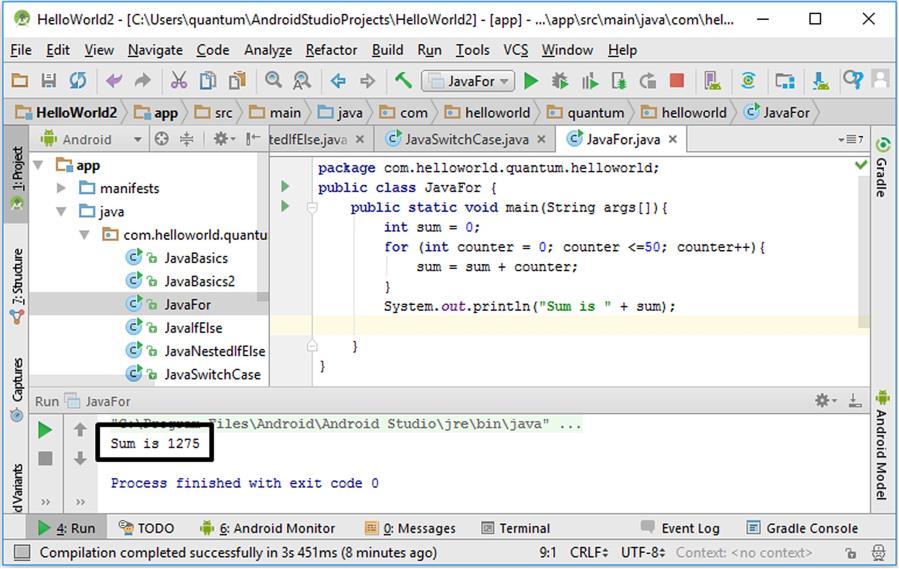899x569 pixels.
Task: Open the Android Monitor tool window
Action: pos(267,528)
